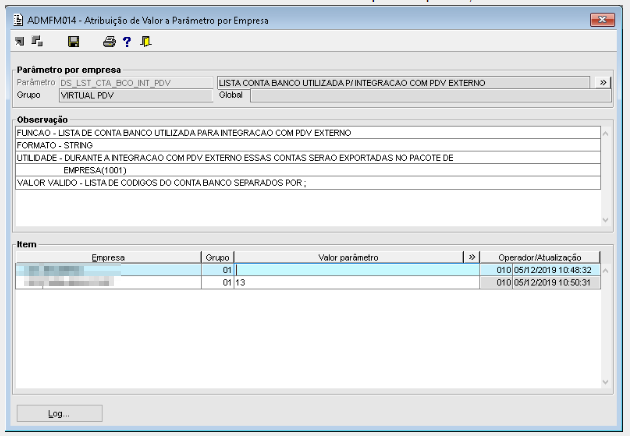Click operator 010 in first row

496,270
